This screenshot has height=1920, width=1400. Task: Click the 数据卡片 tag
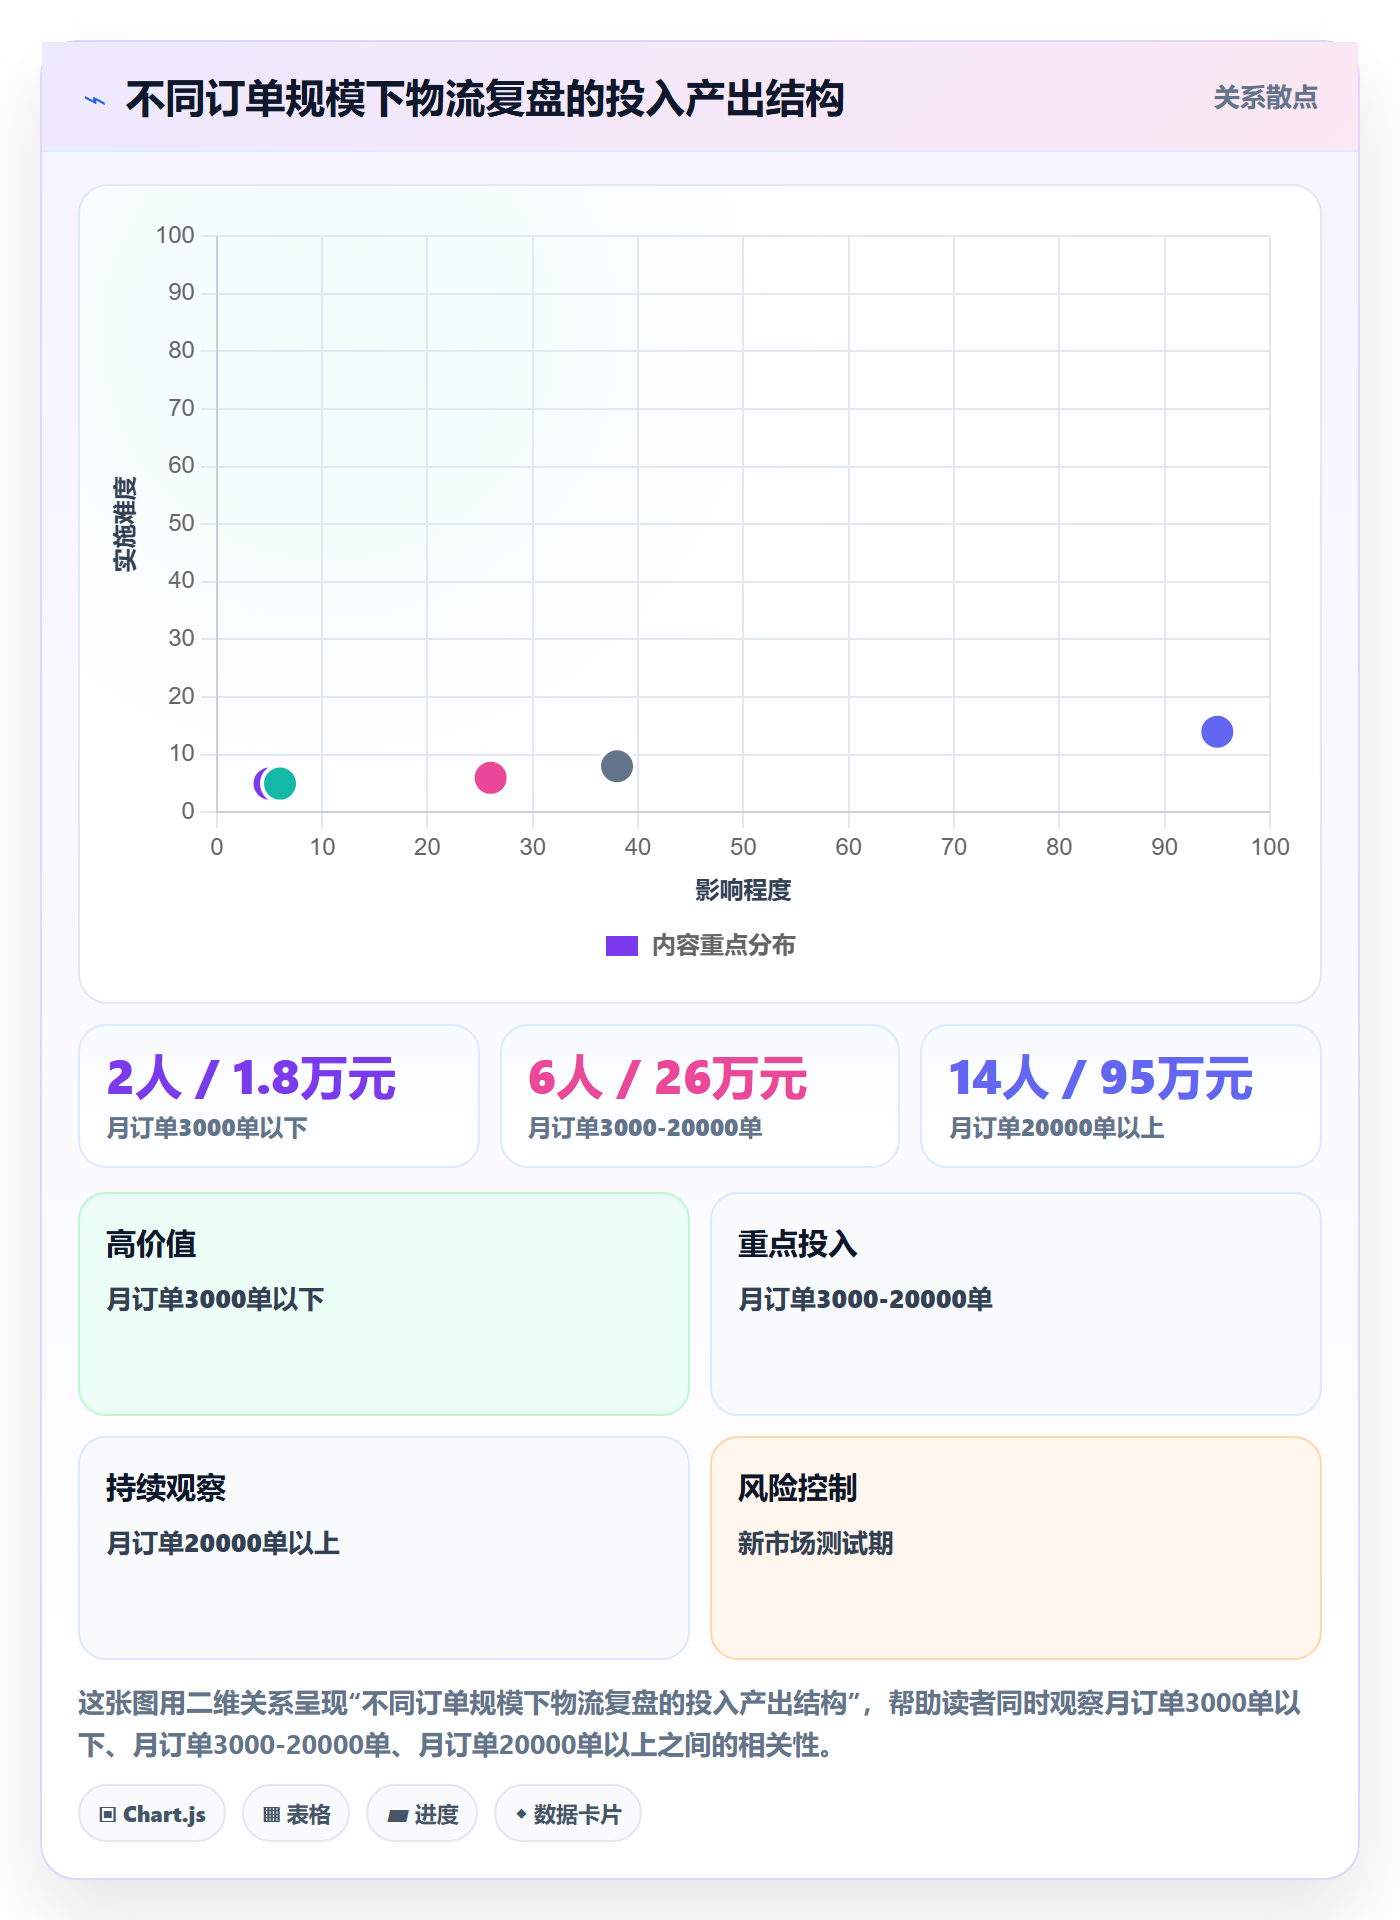pyautogui.click(x=568, y=1814)
